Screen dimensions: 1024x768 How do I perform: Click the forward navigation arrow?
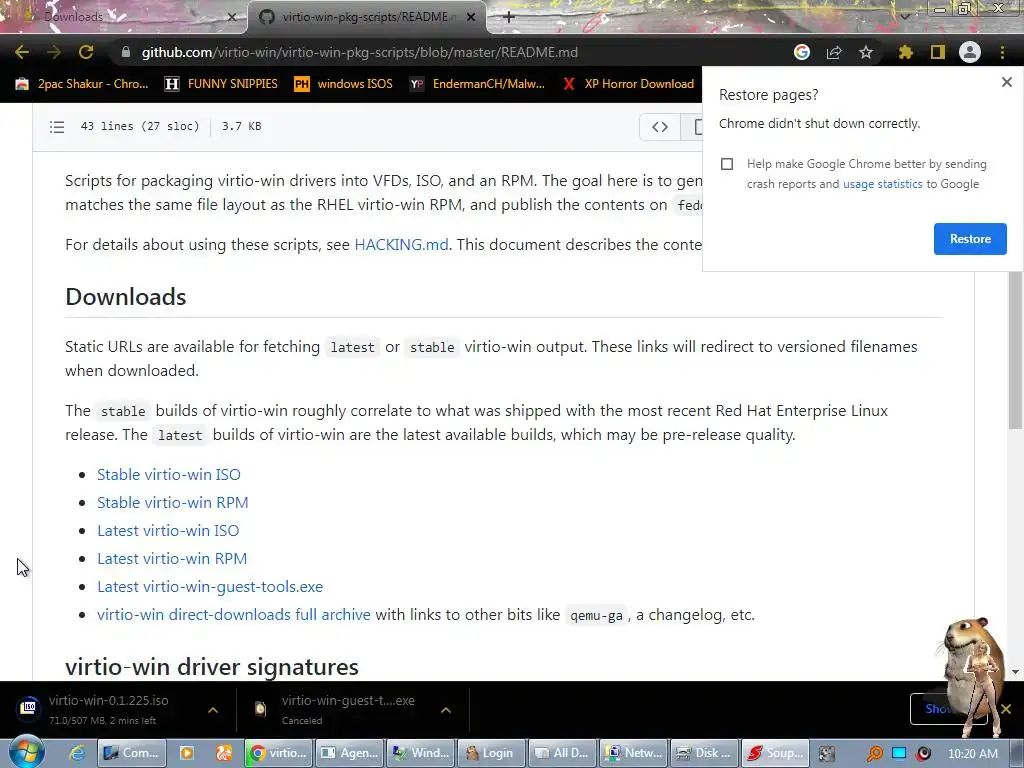point(54,52)
